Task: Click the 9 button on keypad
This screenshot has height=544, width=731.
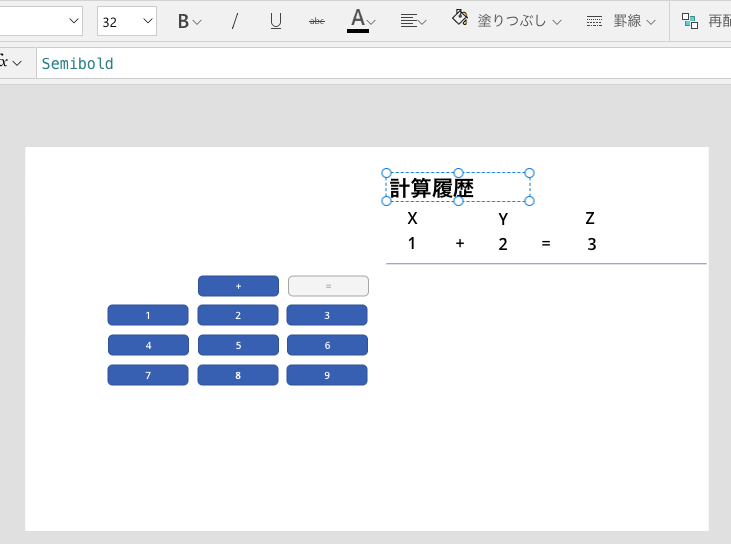Action: tap(327, 375)
